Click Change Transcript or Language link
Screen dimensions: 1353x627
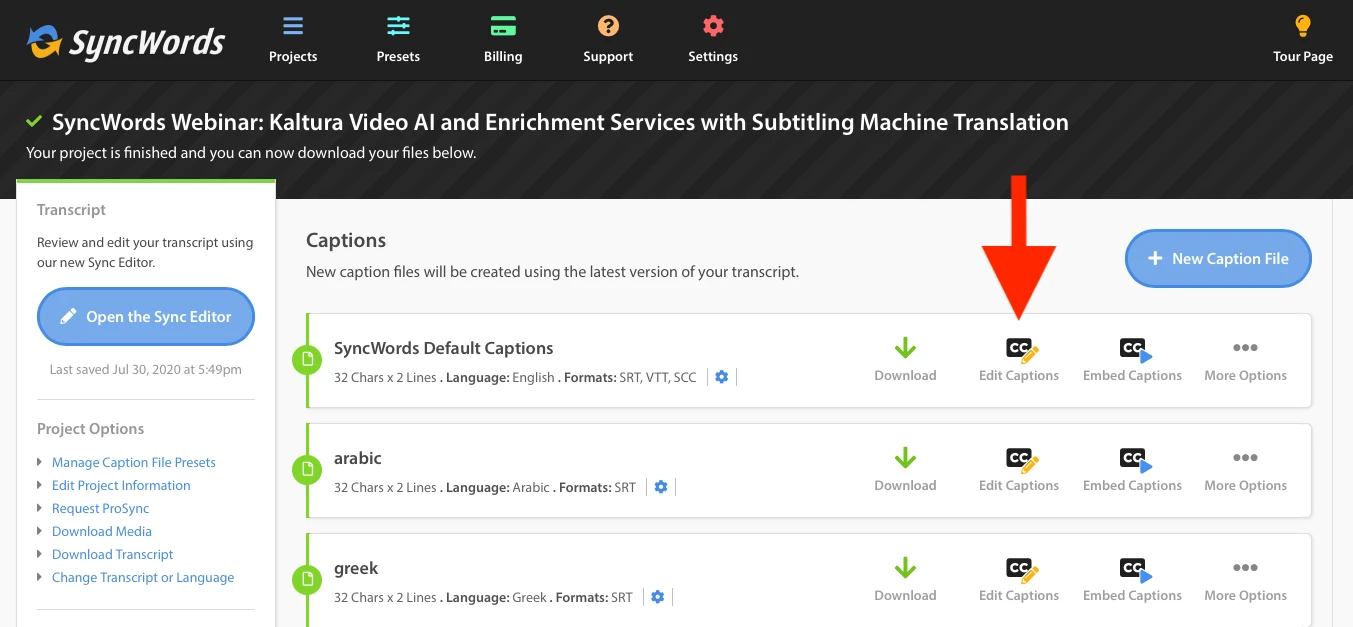[143, 577]
